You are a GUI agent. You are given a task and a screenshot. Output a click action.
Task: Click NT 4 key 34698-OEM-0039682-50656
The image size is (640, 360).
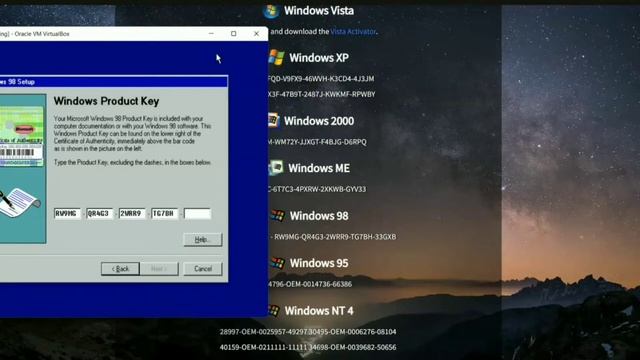point(352,347)
